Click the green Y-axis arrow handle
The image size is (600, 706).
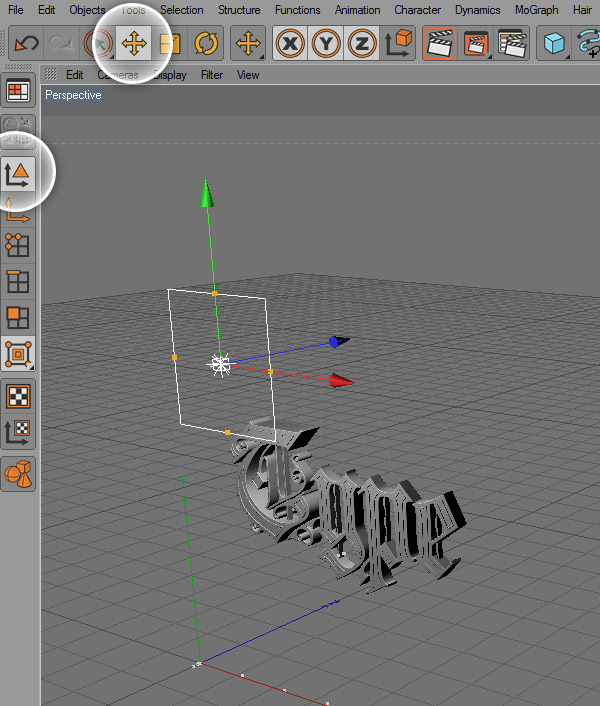pyautogui.click(x=206, y=193)
